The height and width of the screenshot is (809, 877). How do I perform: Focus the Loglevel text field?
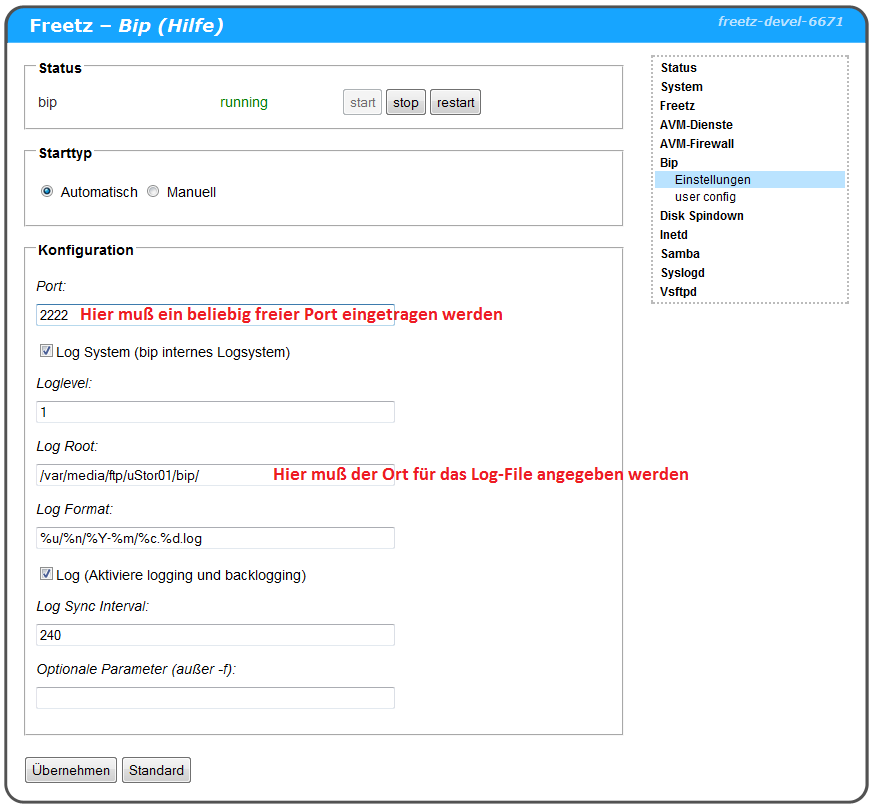coord(215,412)
